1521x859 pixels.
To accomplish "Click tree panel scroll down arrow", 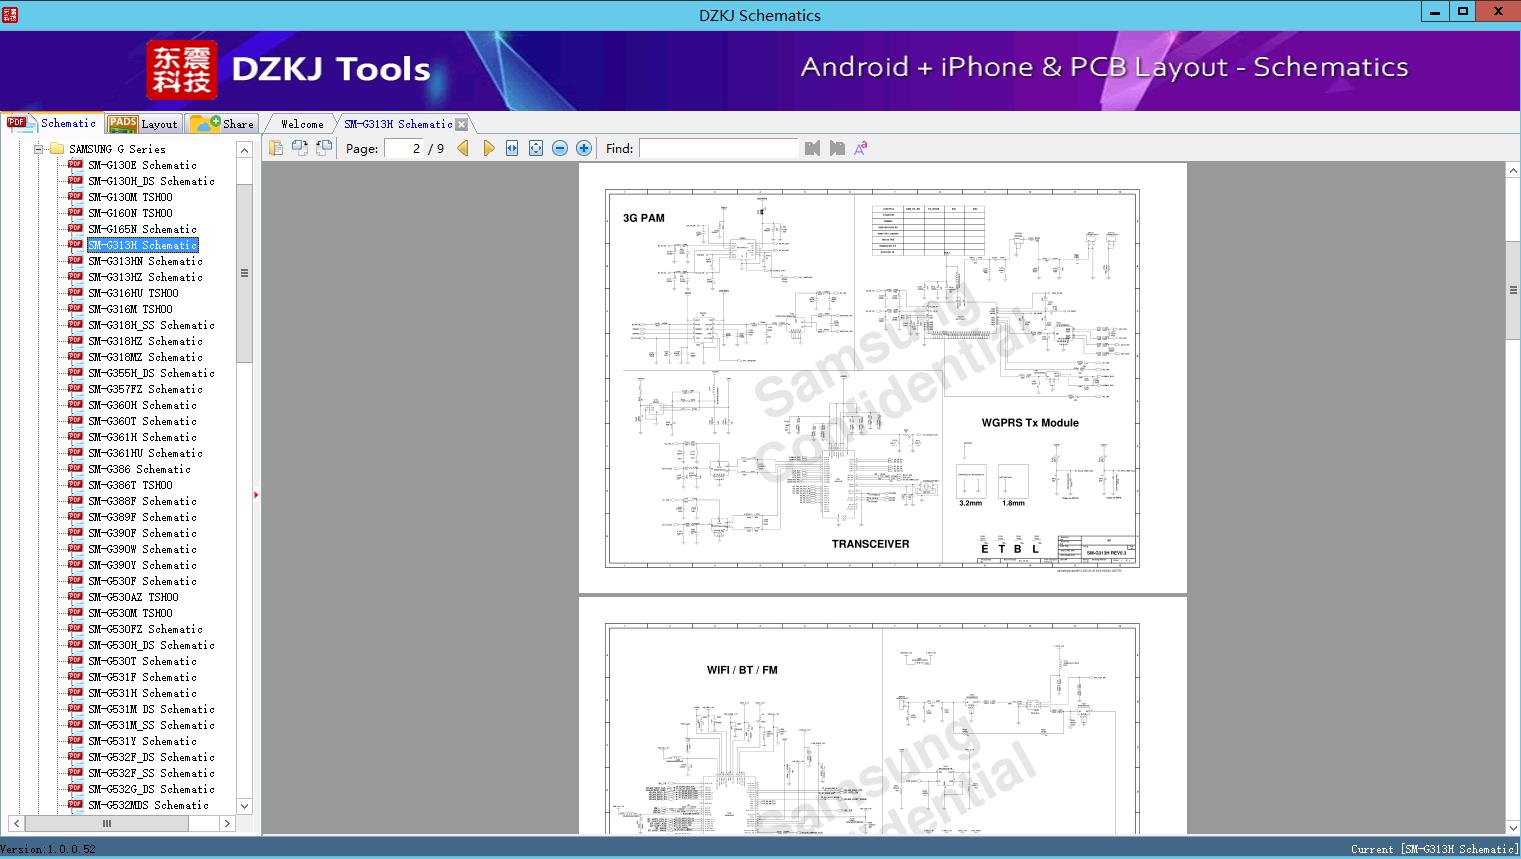I will pos(245,806).
